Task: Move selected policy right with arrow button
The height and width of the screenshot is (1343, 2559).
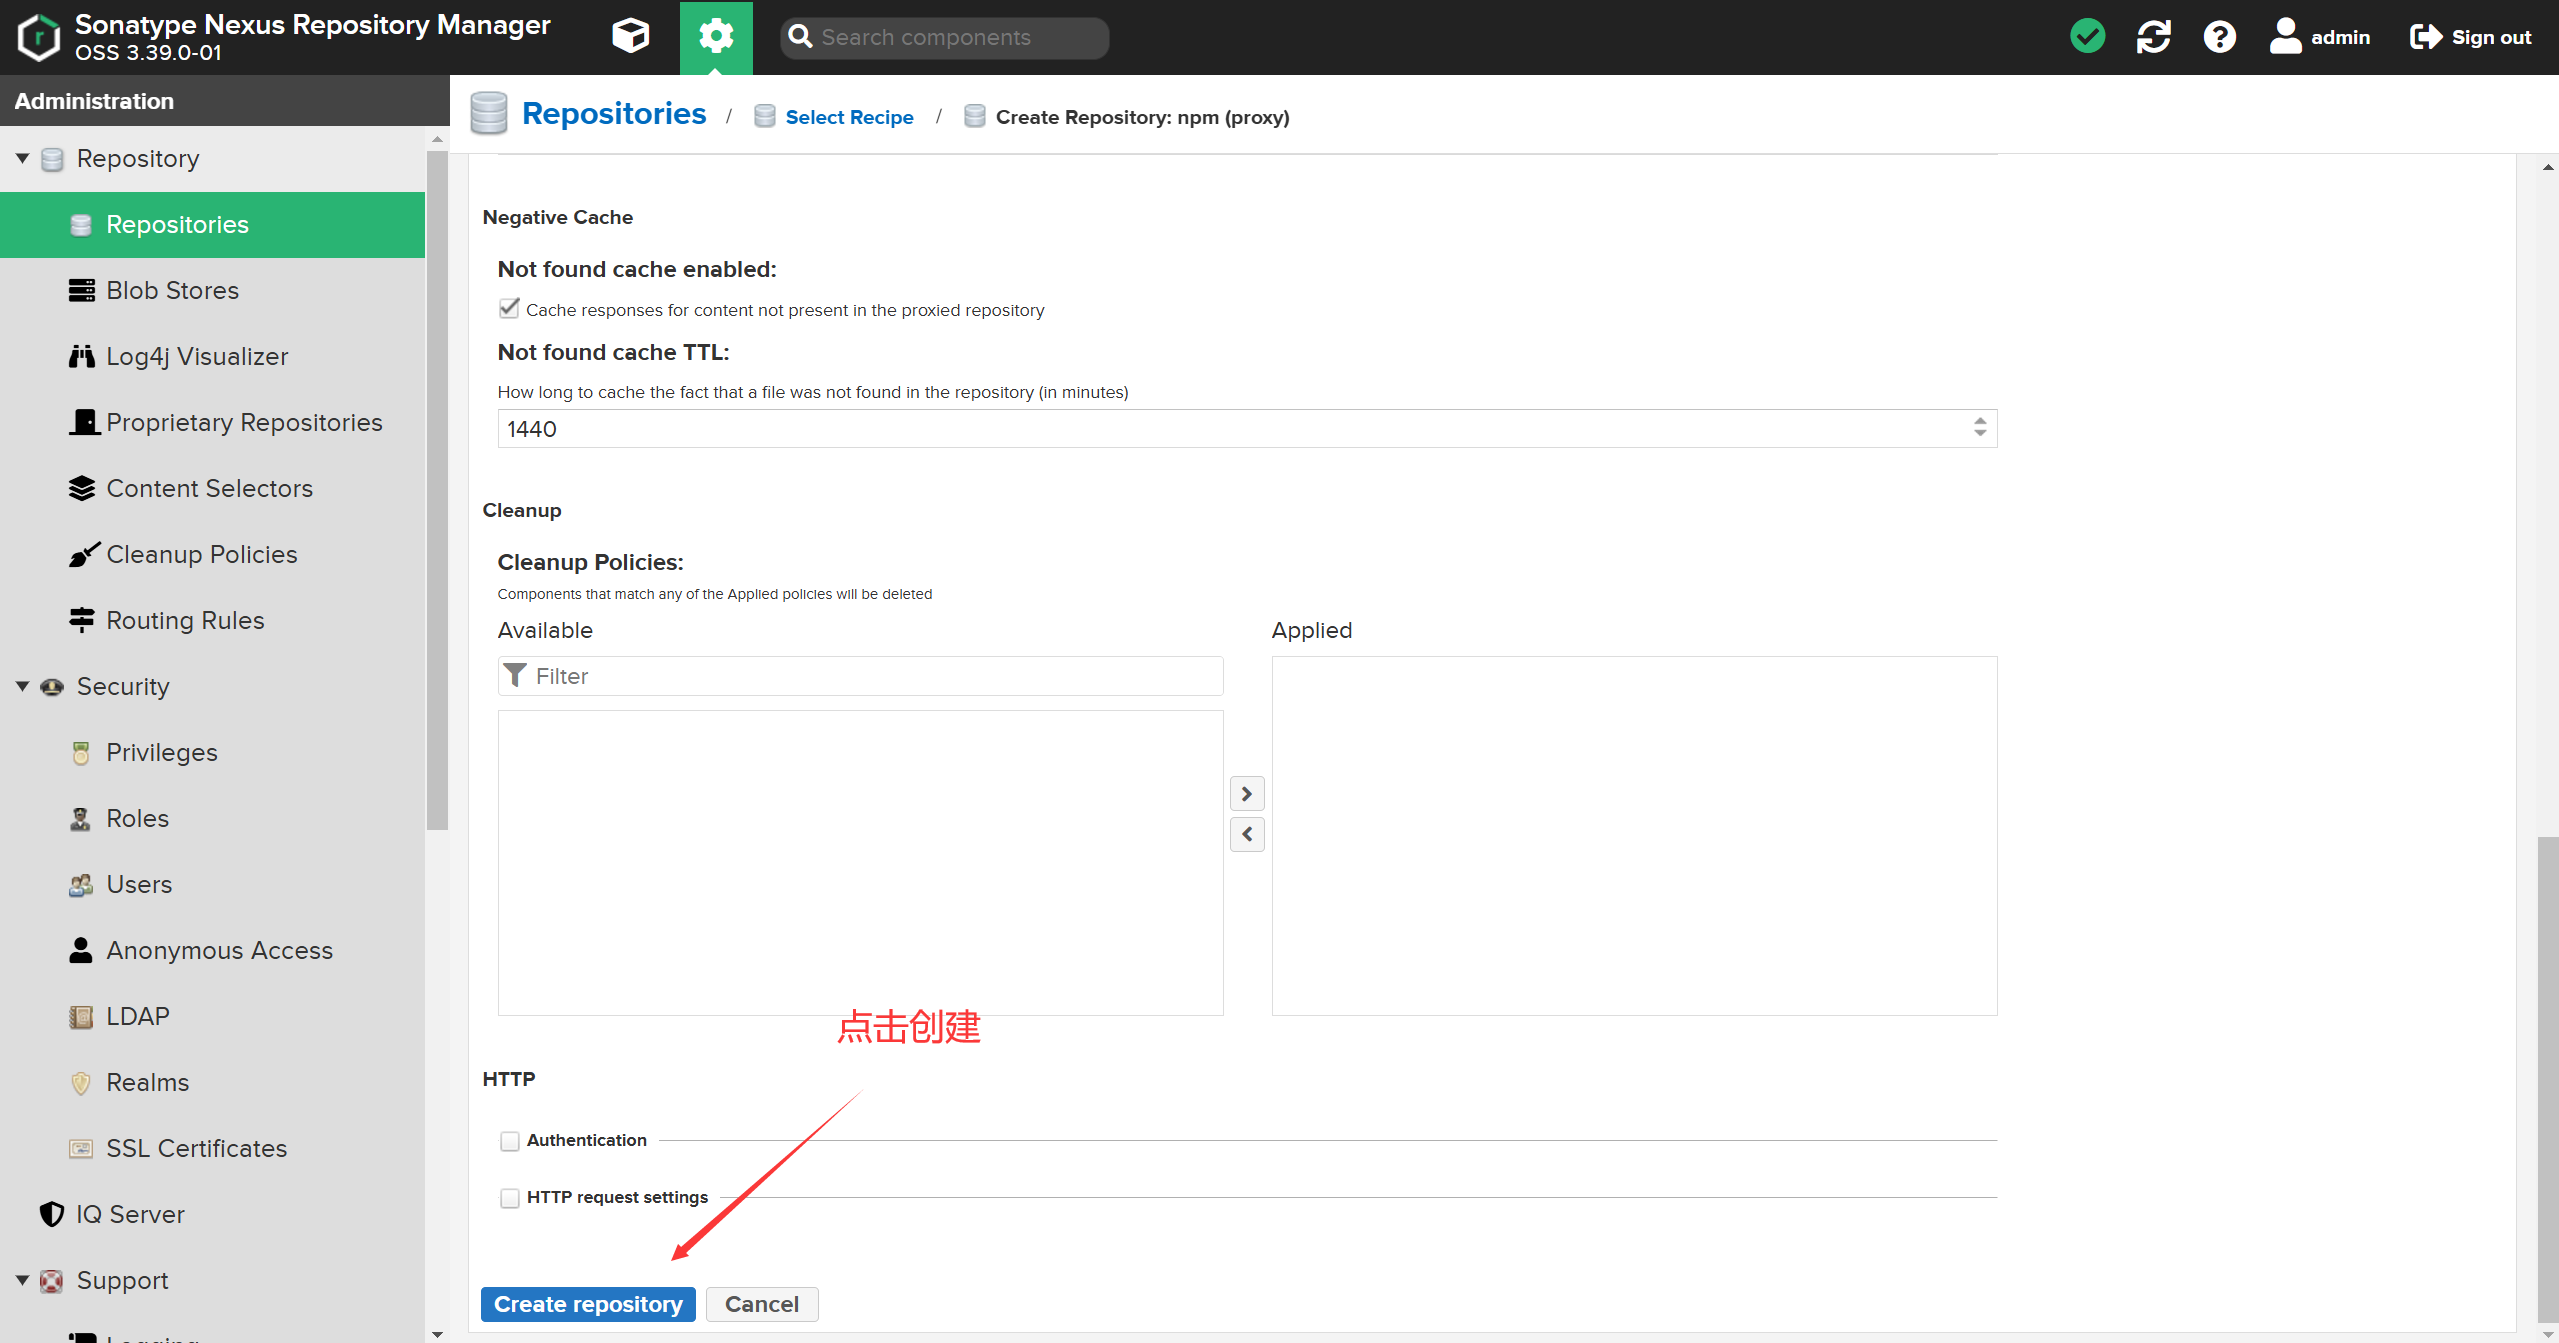Action: point(1246,794)
